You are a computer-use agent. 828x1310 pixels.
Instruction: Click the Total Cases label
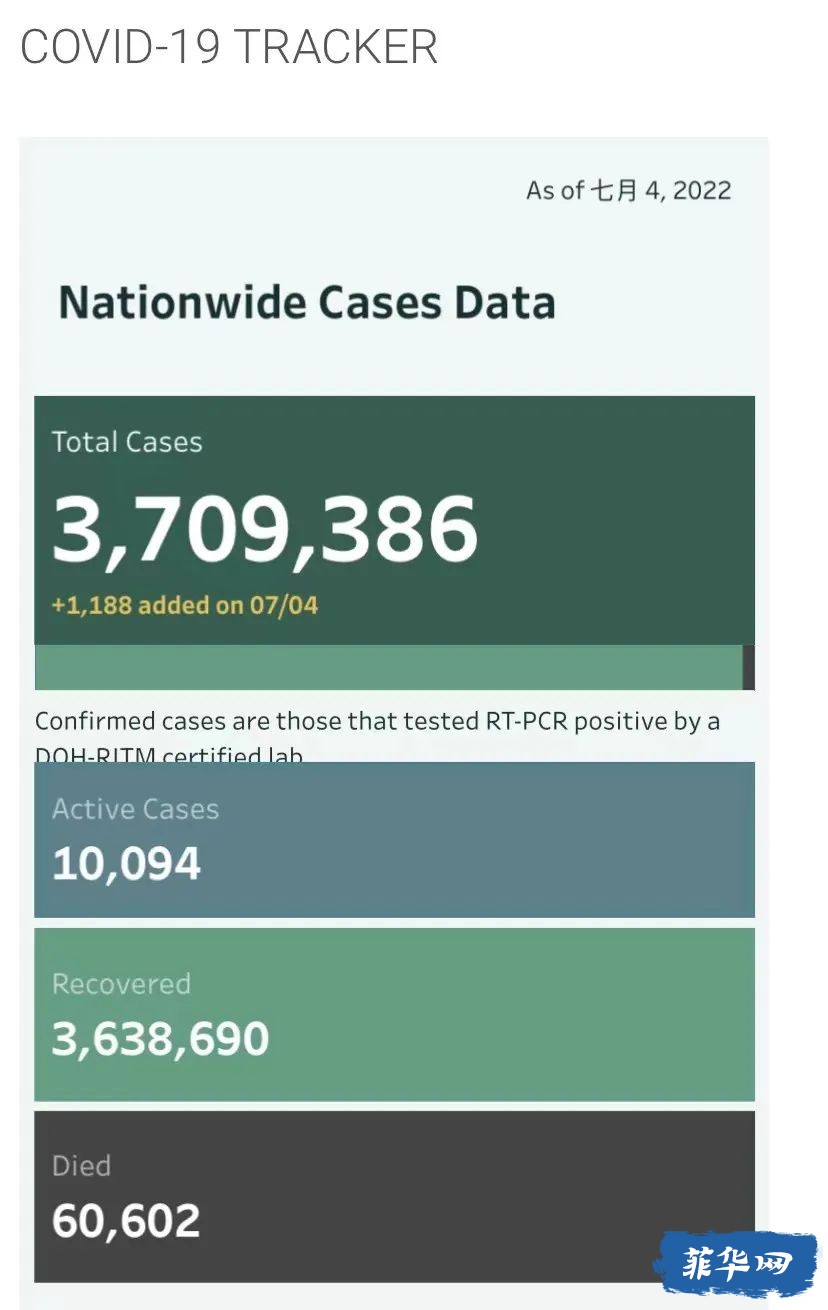(127, 442)
